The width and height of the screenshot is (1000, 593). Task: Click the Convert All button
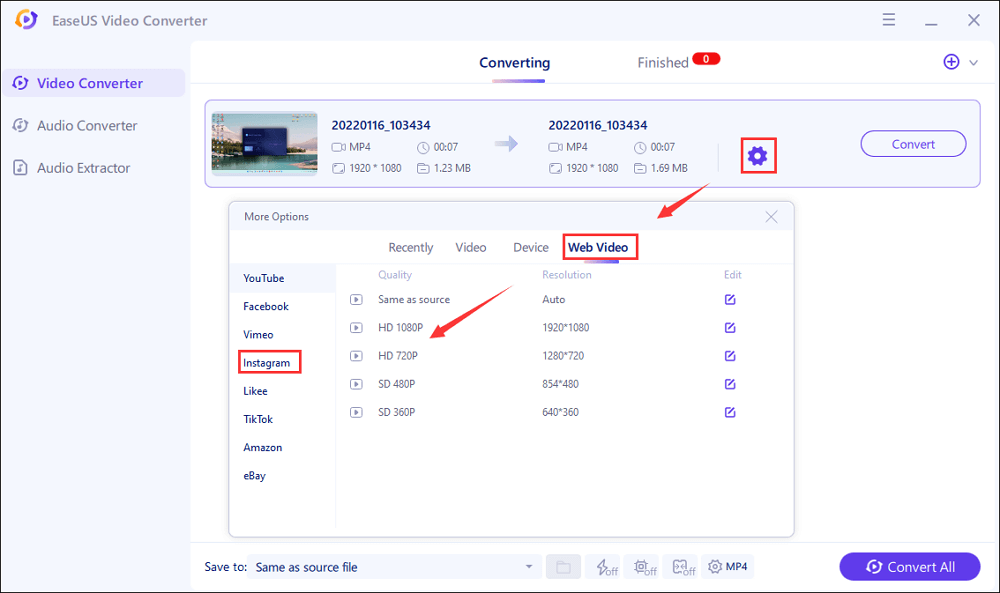(x=910, y=567)
